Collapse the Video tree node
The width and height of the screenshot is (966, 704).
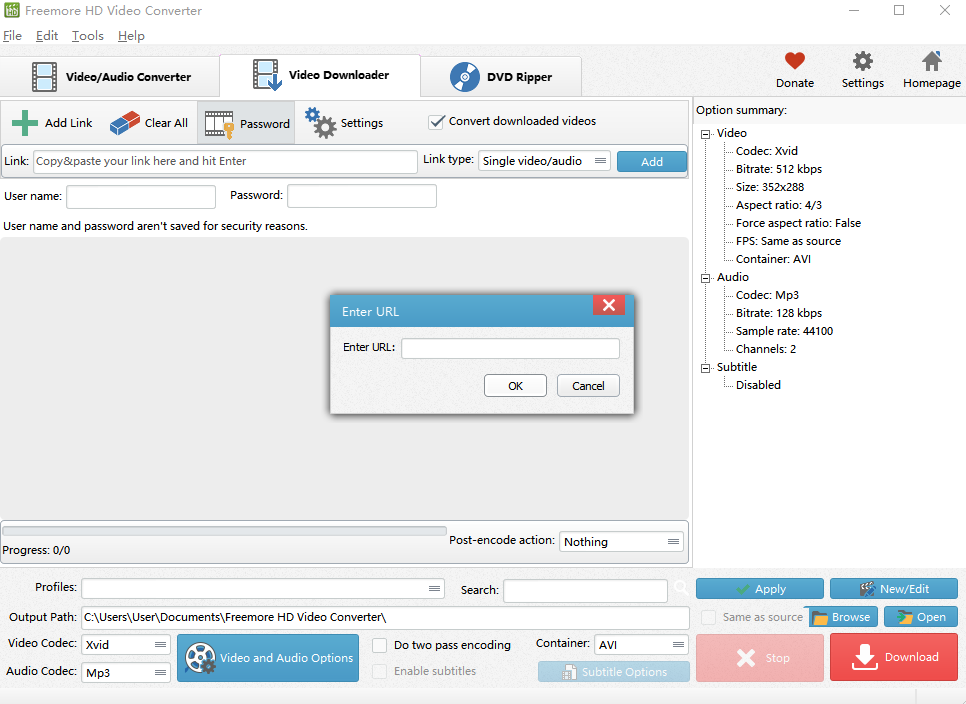tap(705, 134)
